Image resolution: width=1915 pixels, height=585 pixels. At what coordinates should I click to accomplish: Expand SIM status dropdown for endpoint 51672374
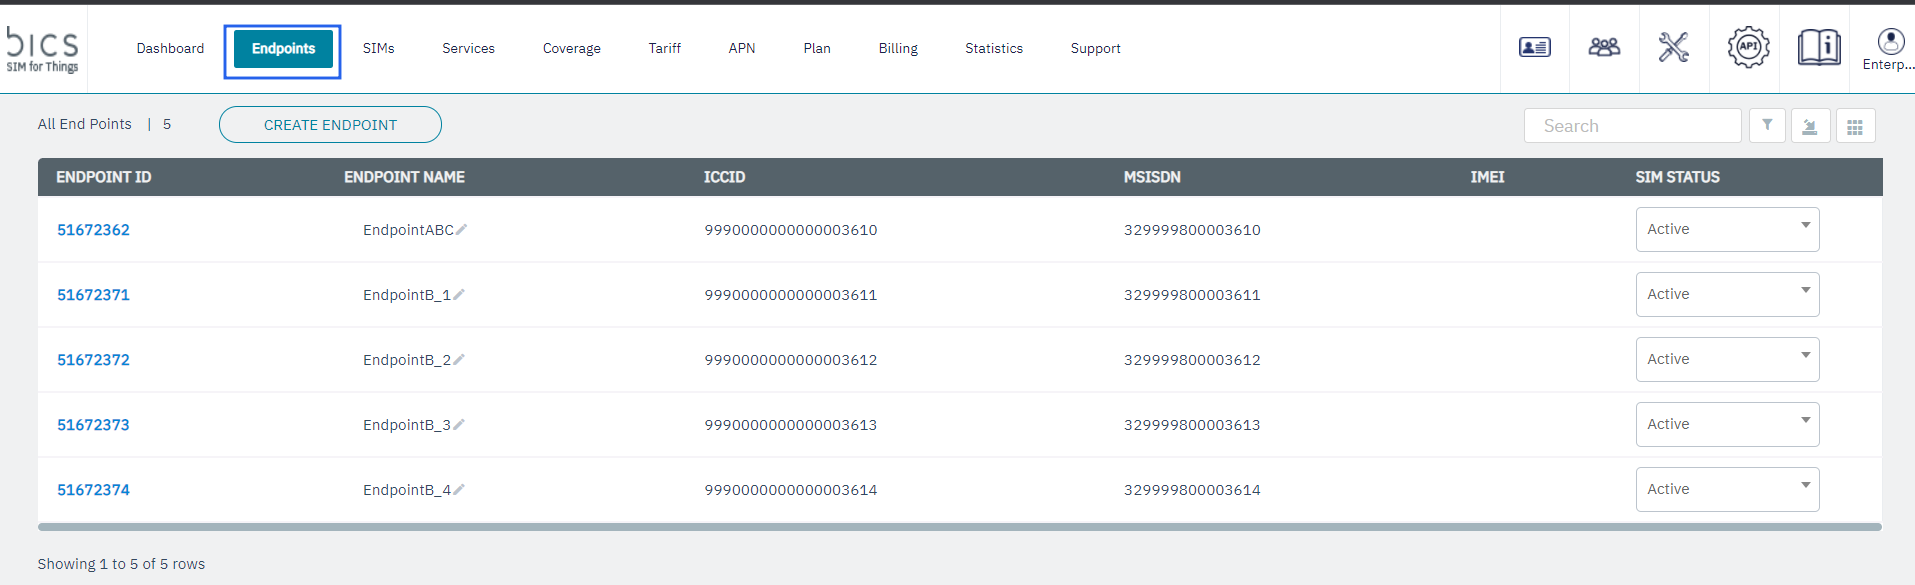[1727, 490]
